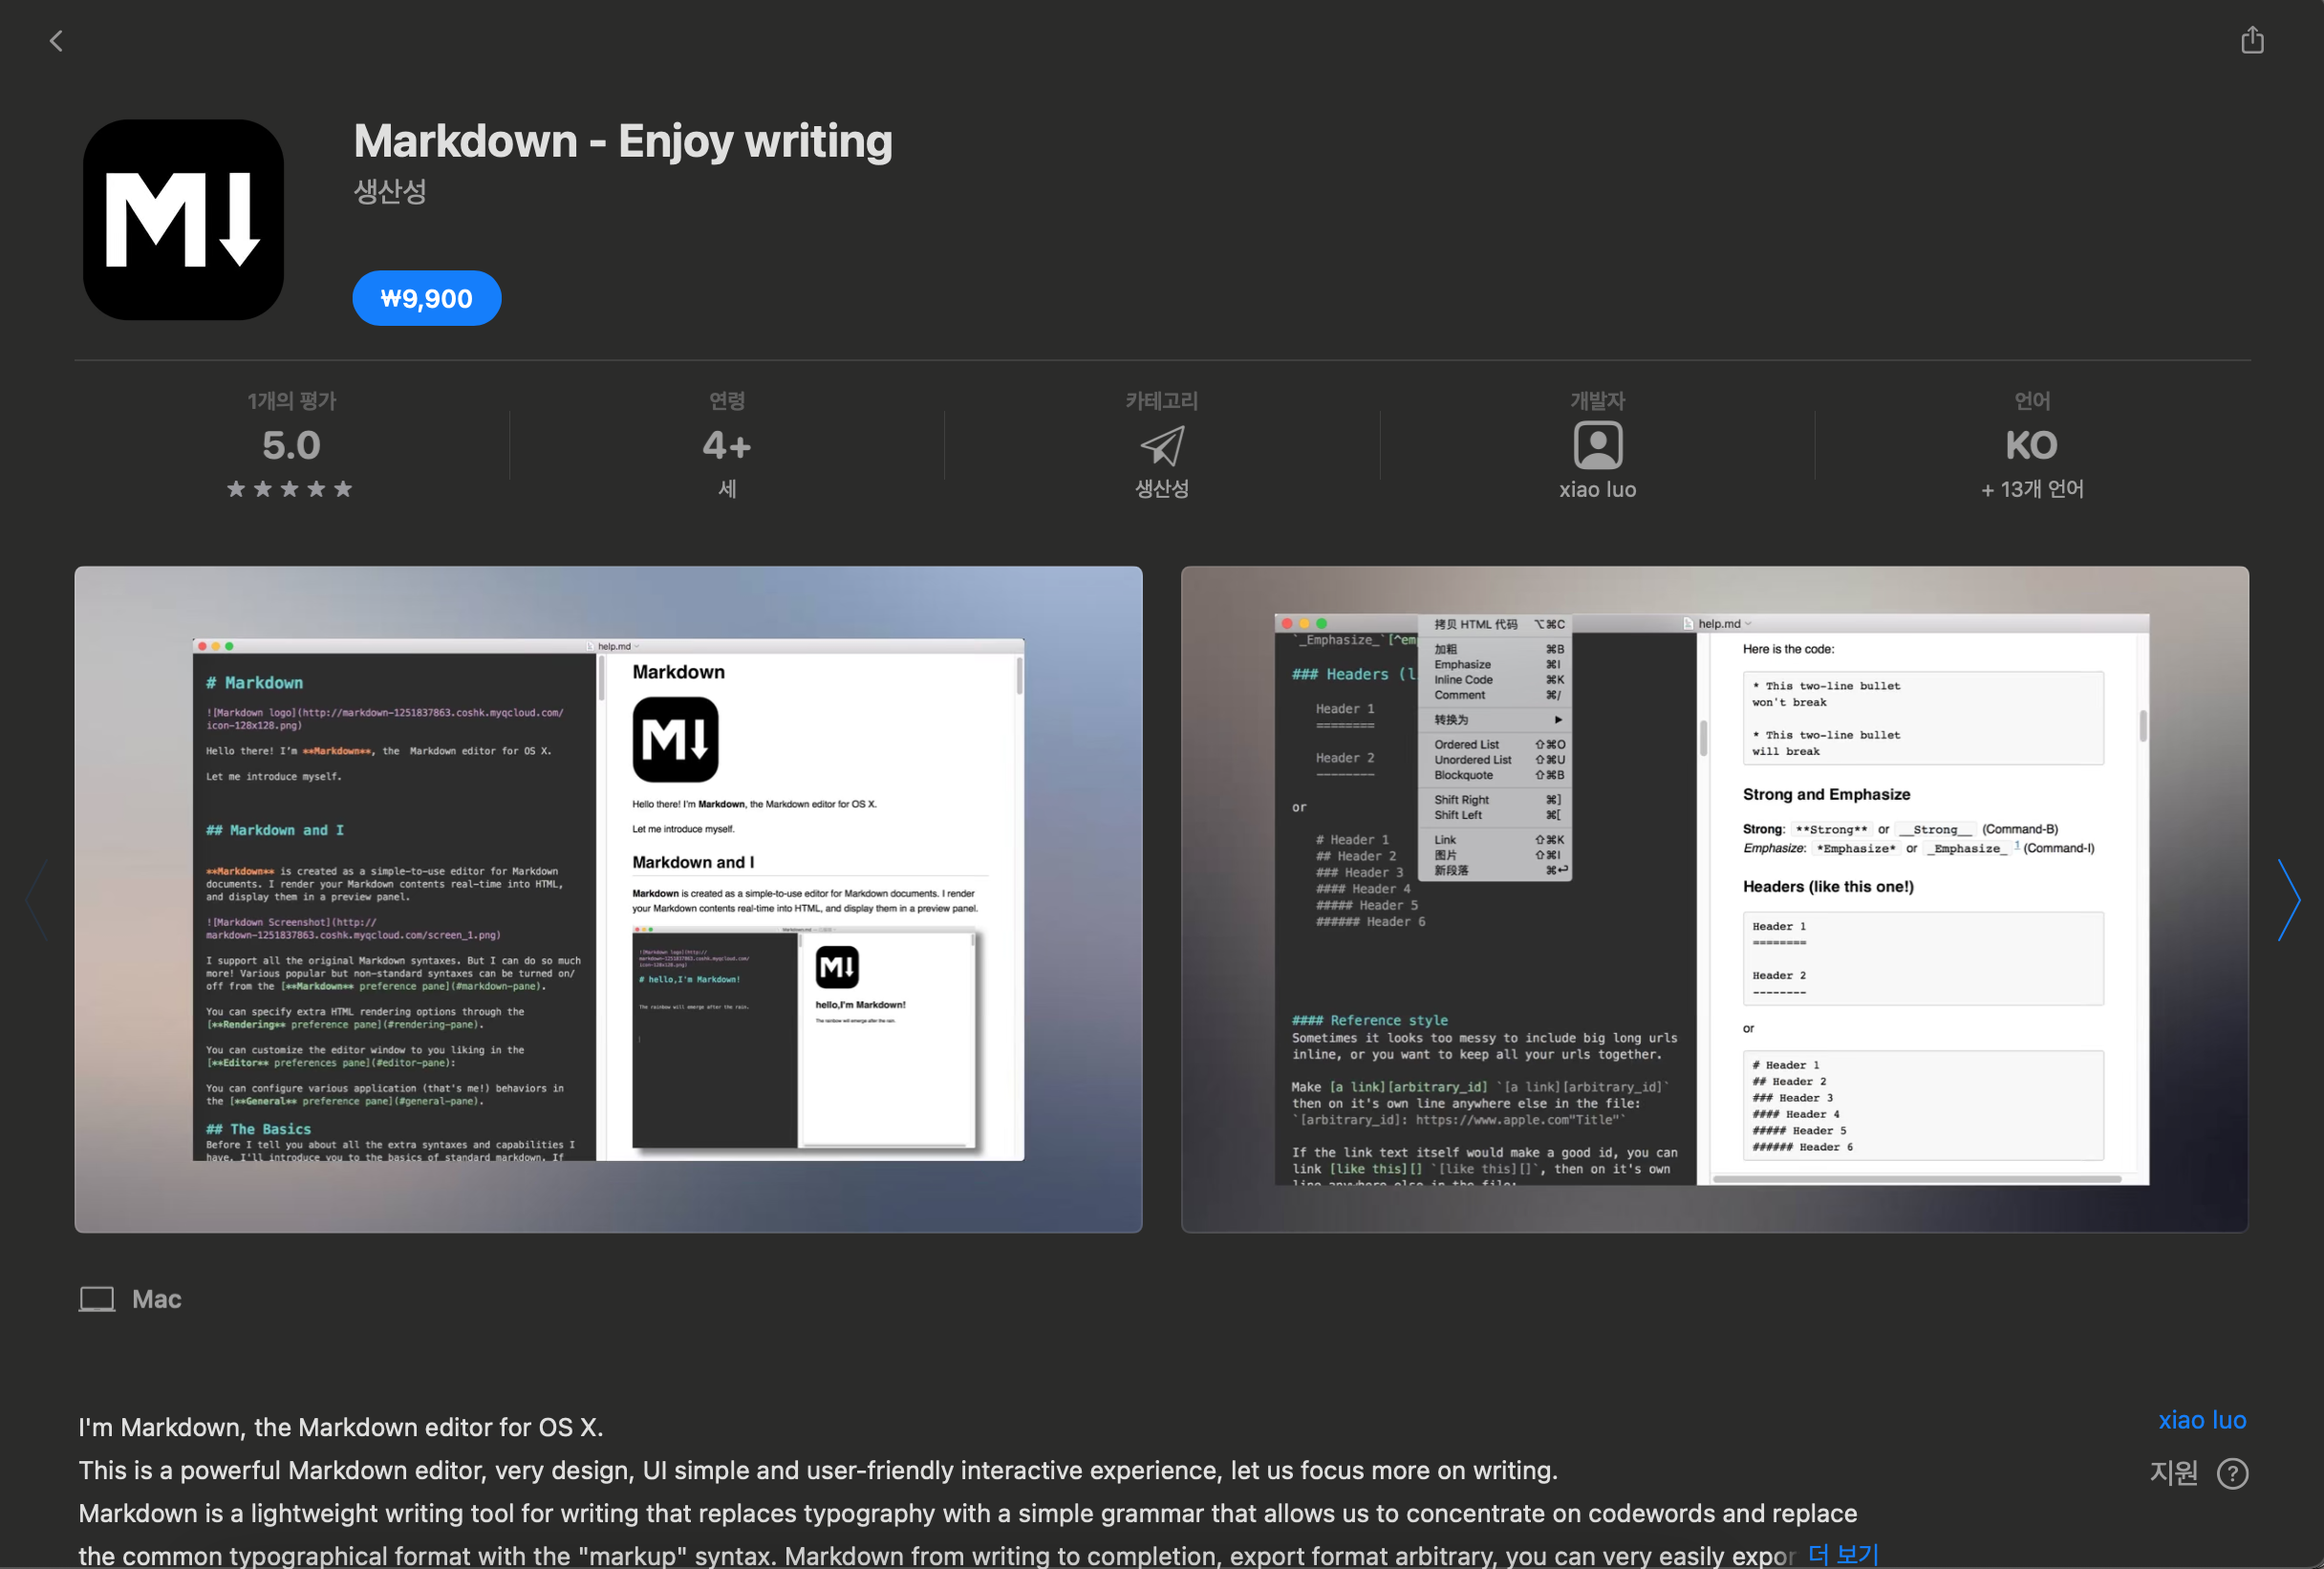The image size is (2324, 1569).
Task: Click the 지원 support link
Action: tap(2174, 1473)
